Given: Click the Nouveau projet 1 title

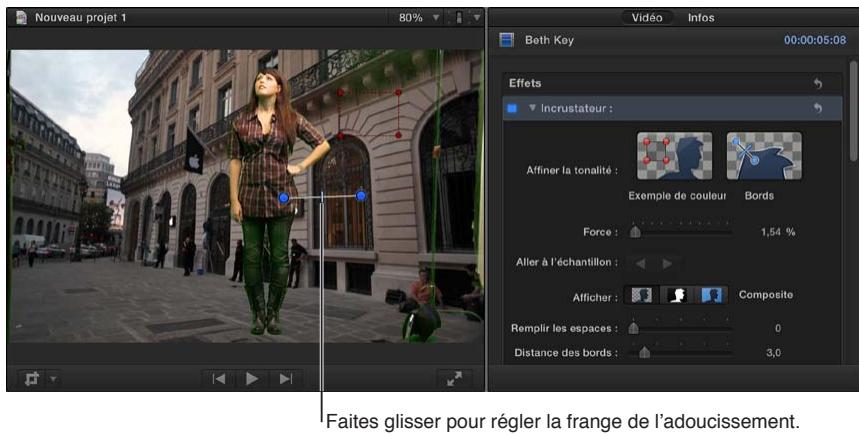Looking at the screenshot, I should (81, 18).
